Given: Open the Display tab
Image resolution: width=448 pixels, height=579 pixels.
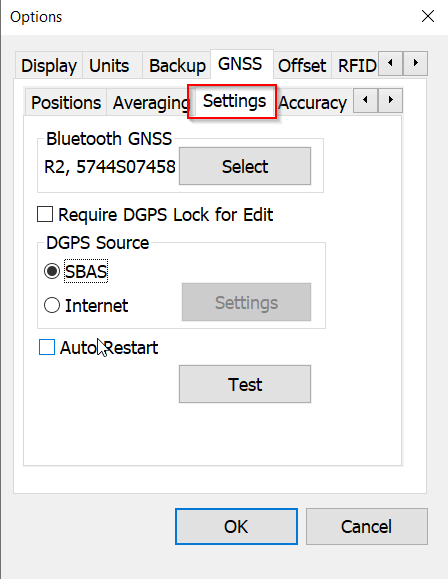Looking at the screenshot, I should point(49,66).
